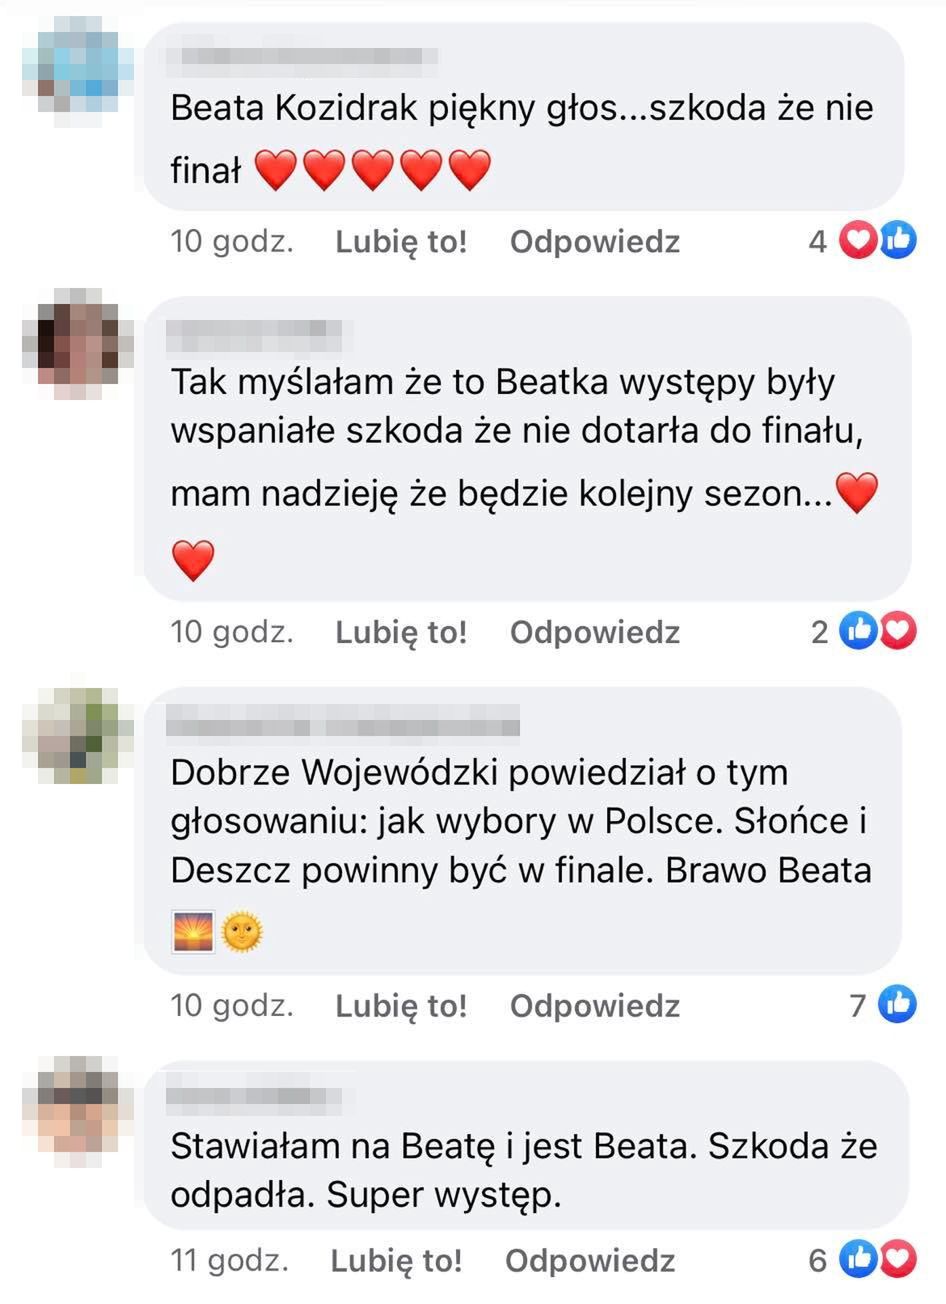
Task: Click the 11 godz. timestamp
Action: point(229,1260)
